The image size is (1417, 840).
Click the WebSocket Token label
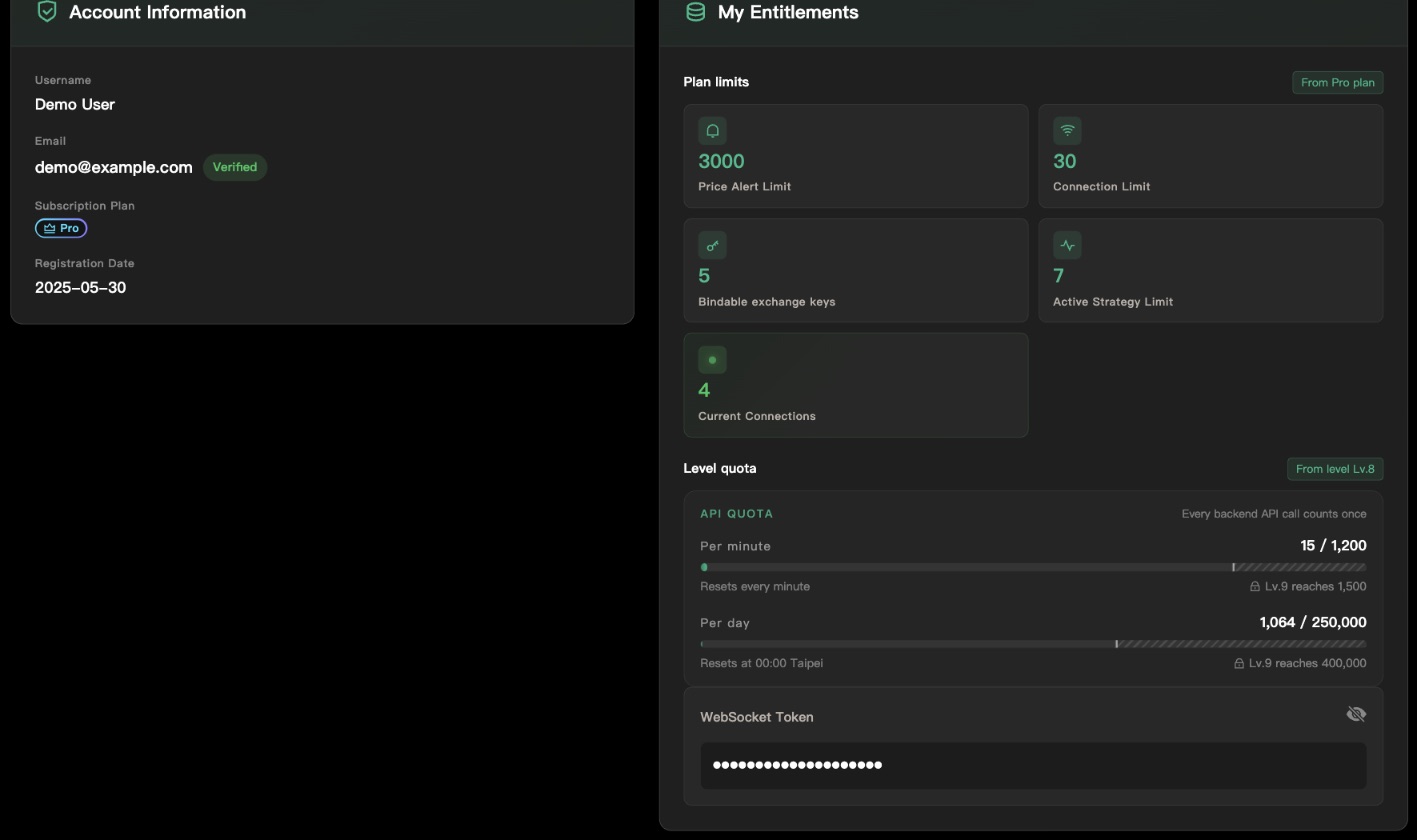(757, 717)
